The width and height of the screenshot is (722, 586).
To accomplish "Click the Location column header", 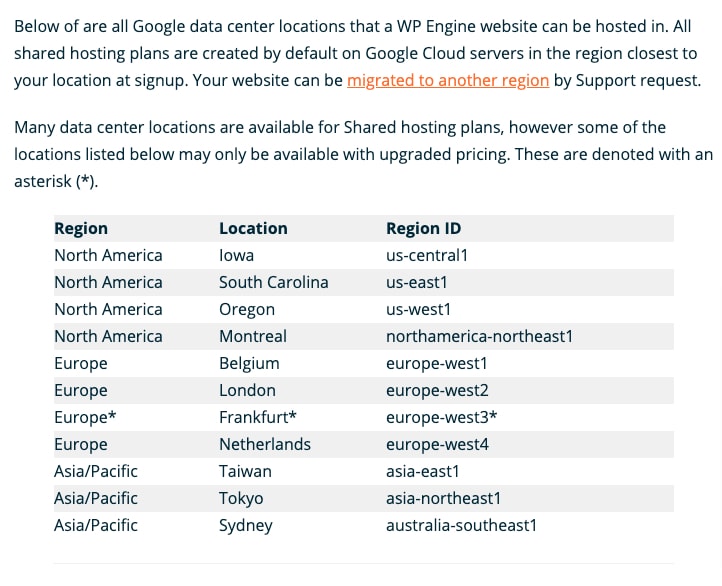I will (253, 228).
